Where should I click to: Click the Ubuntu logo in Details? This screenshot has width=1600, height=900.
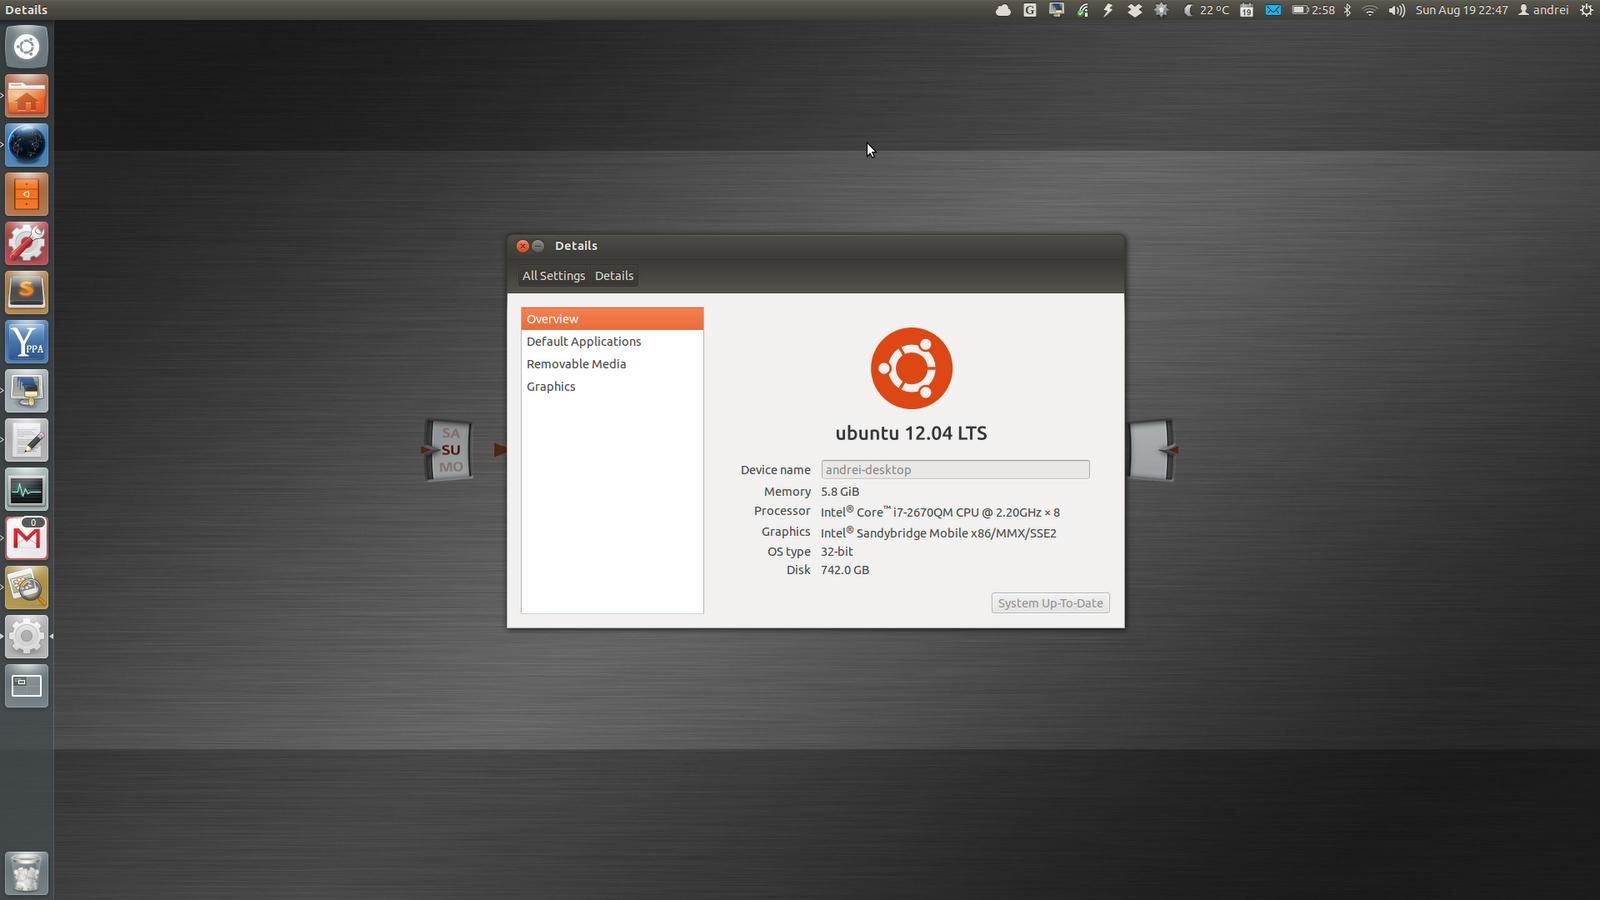(x=911, y=368)
